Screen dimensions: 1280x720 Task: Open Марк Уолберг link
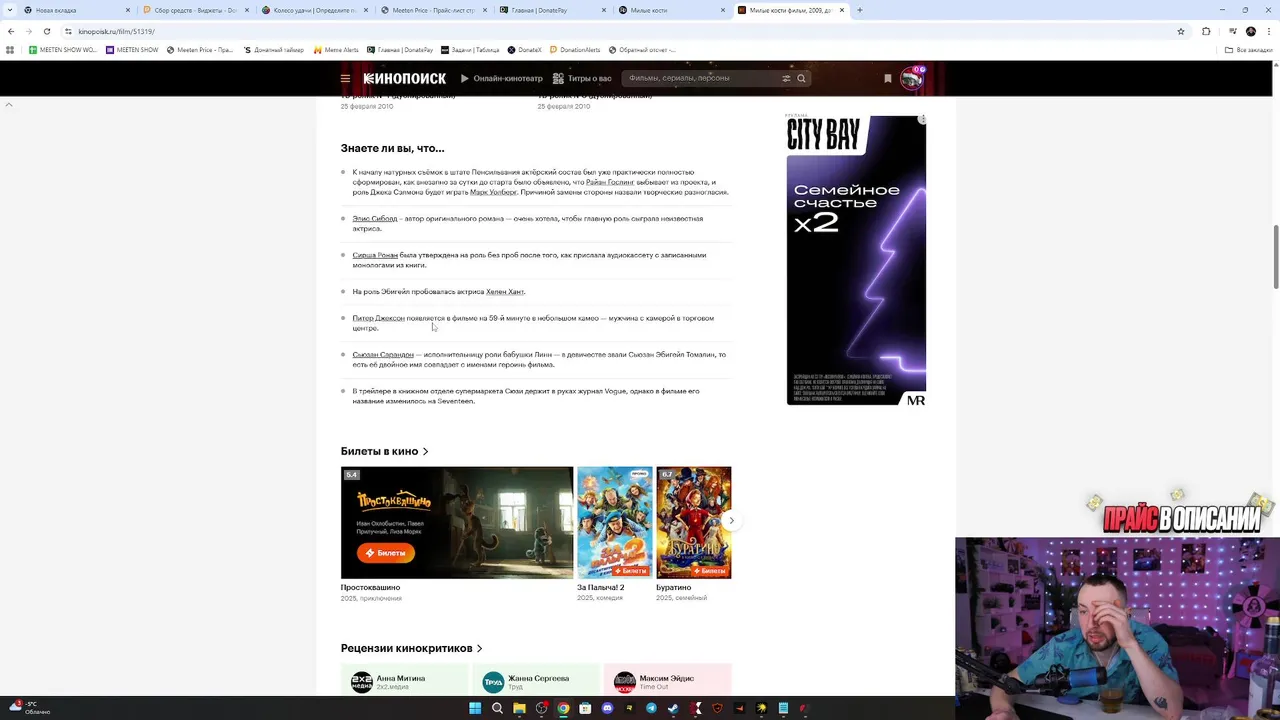point(493,192)
